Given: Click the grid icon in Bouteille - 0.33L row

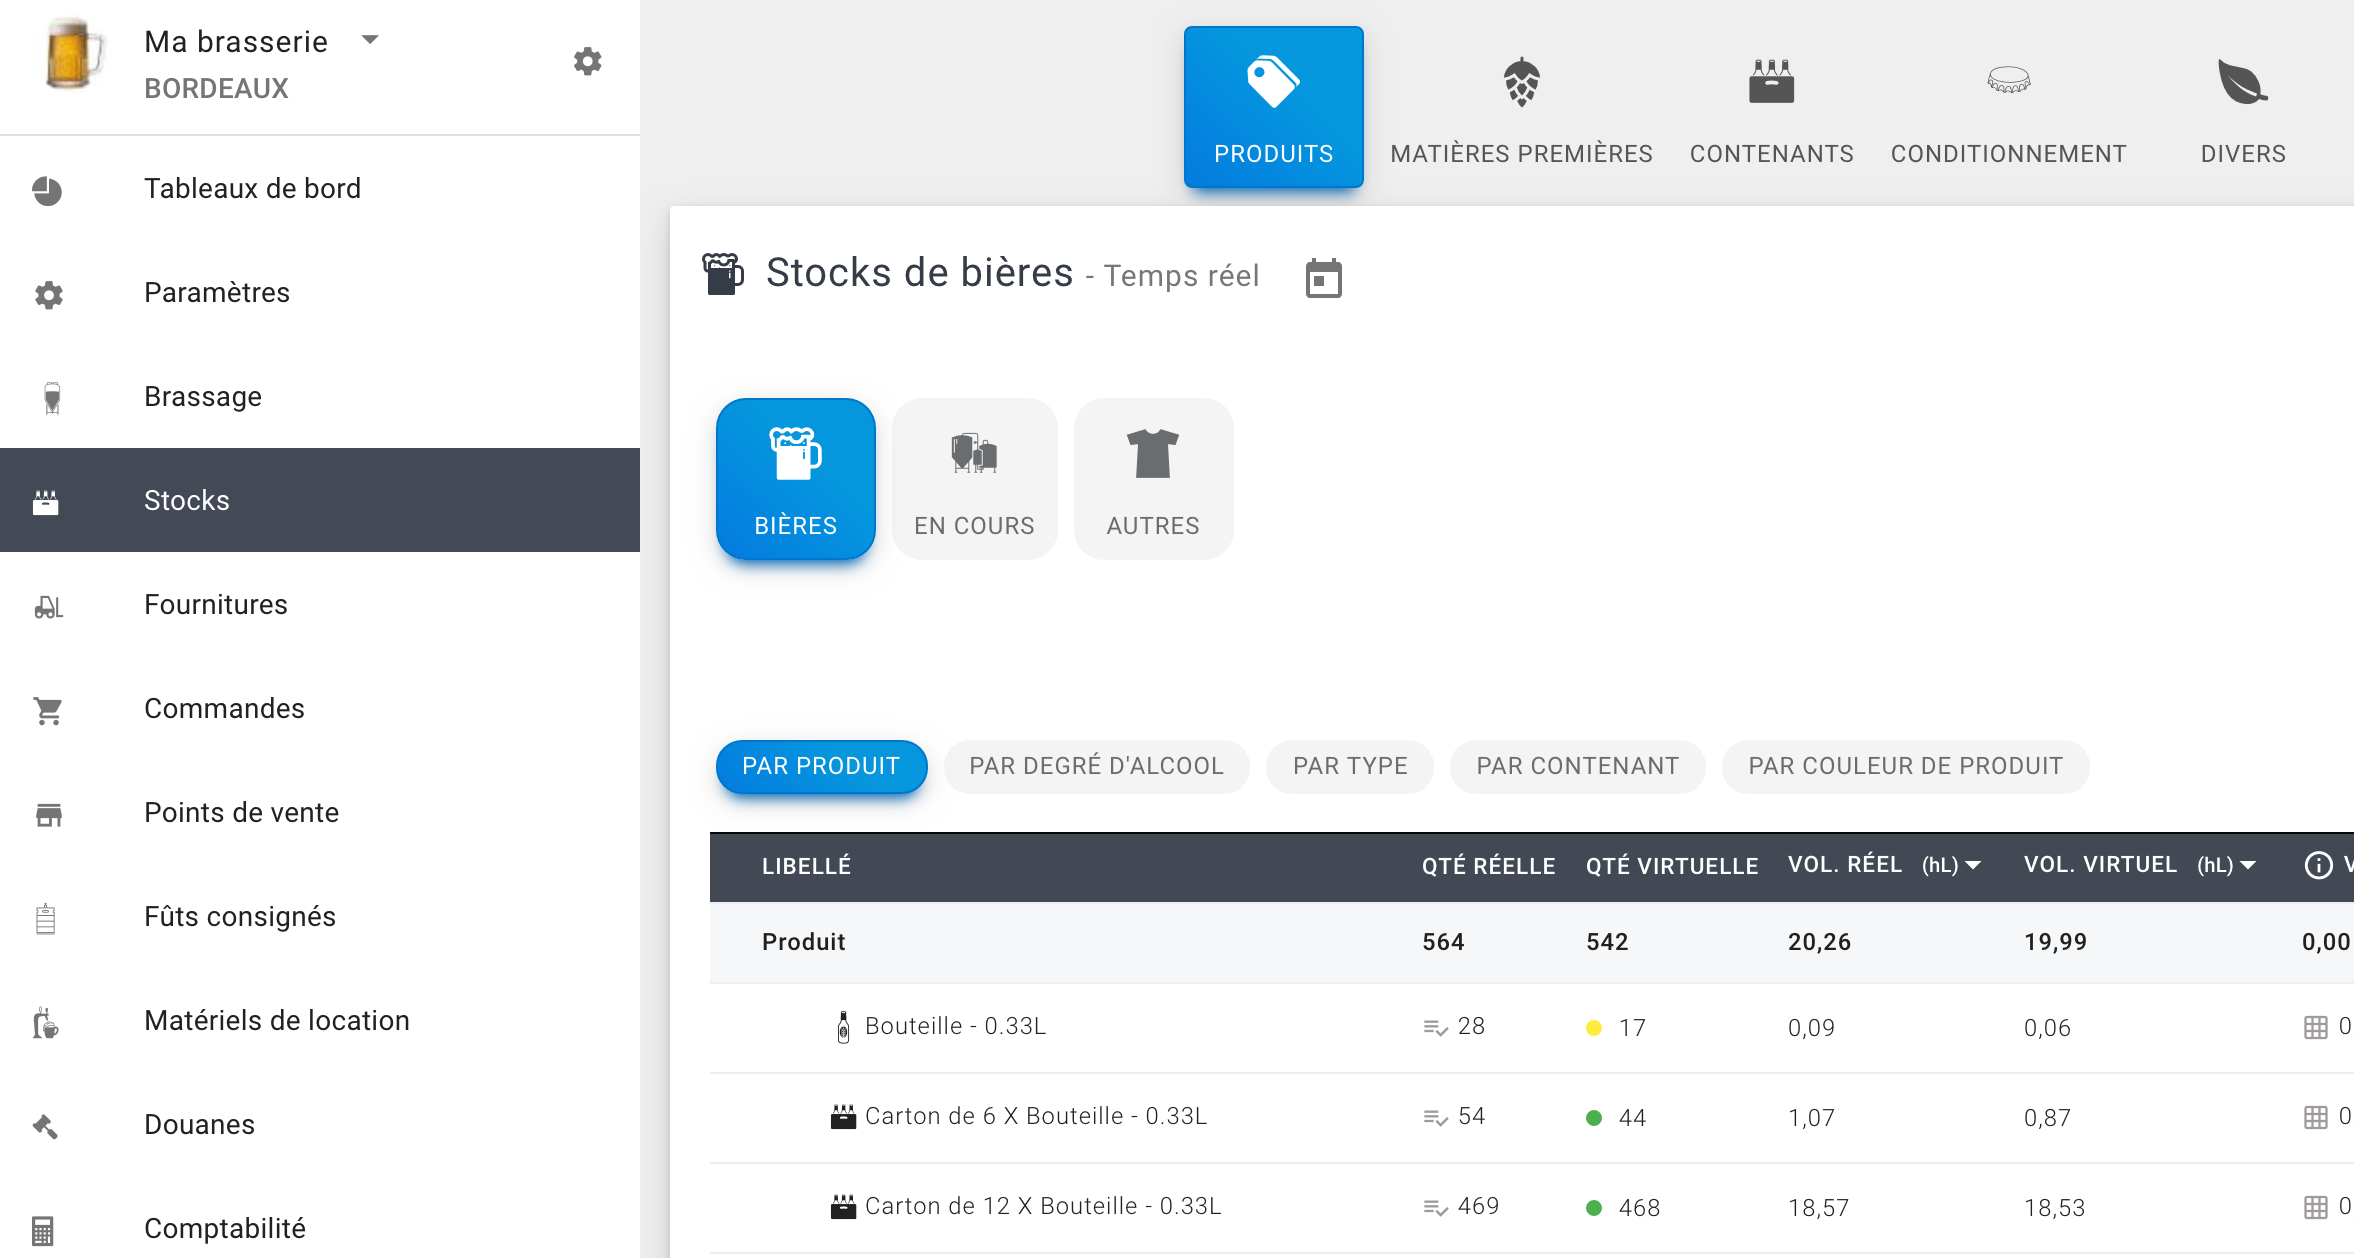Looking at the screenshot, I should 2315,1027.
